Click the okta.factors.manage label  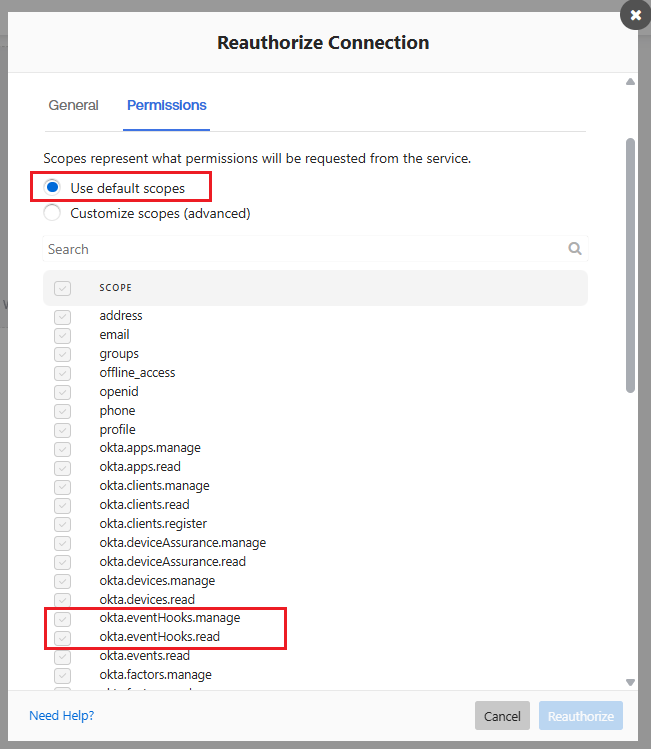(155, 674)
